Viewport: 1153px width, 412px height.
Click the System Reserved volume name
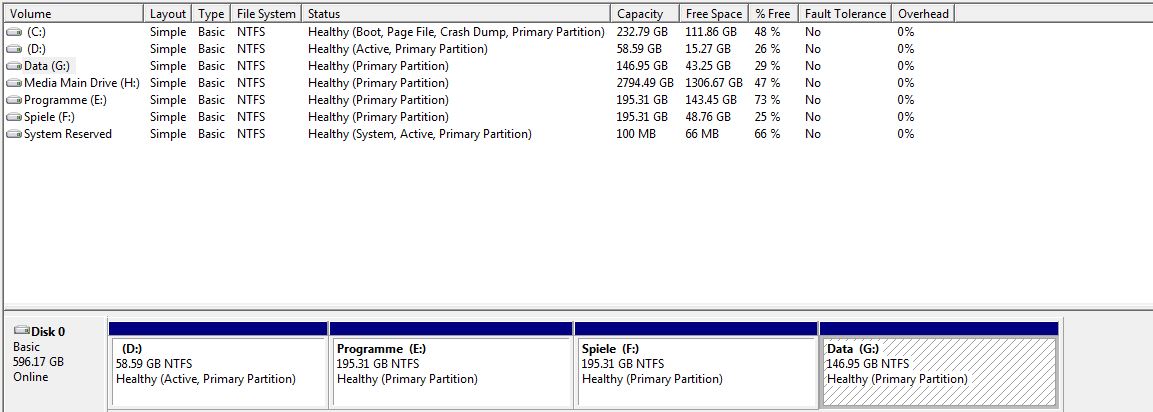(68, 134)
